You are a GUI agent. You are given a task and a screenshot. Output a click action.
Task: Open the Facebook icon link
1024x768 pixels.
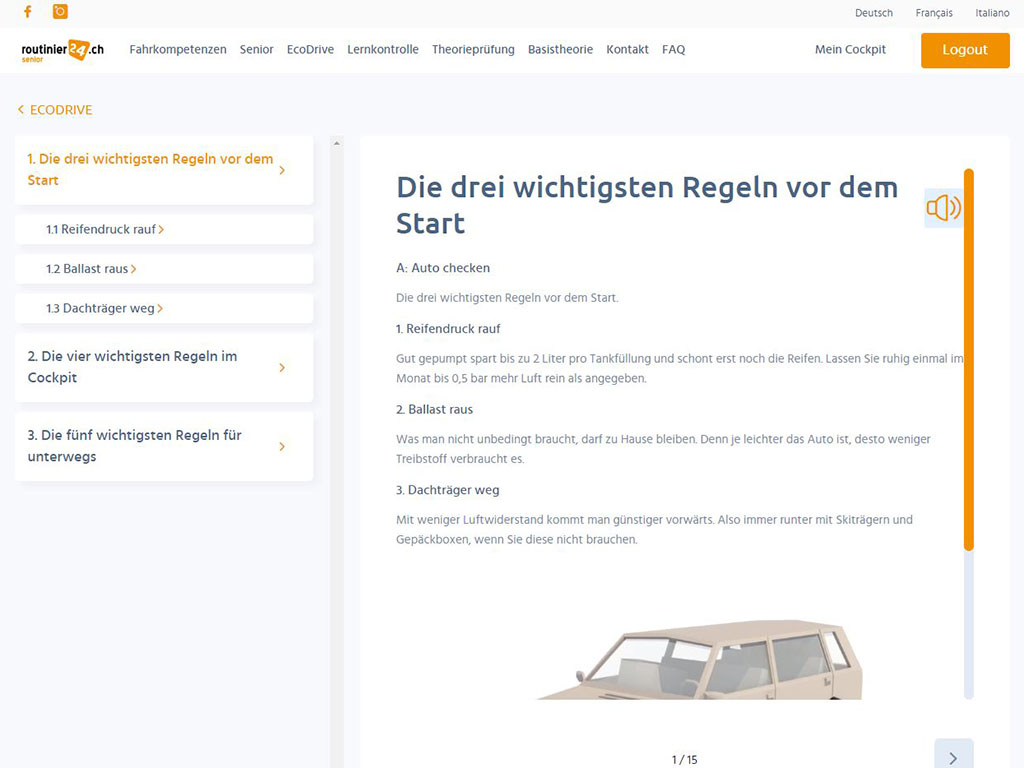27,12
